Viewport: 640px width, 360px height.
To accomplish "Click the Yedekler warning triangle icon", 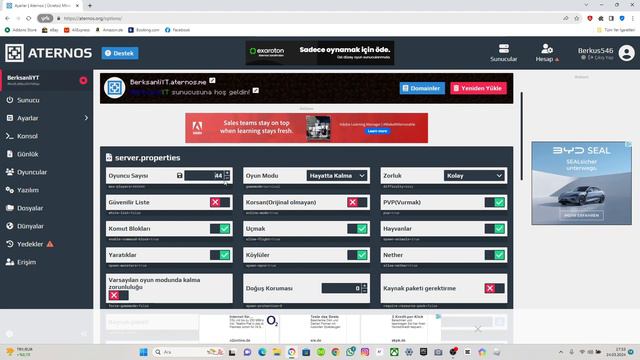I will 50,244.
